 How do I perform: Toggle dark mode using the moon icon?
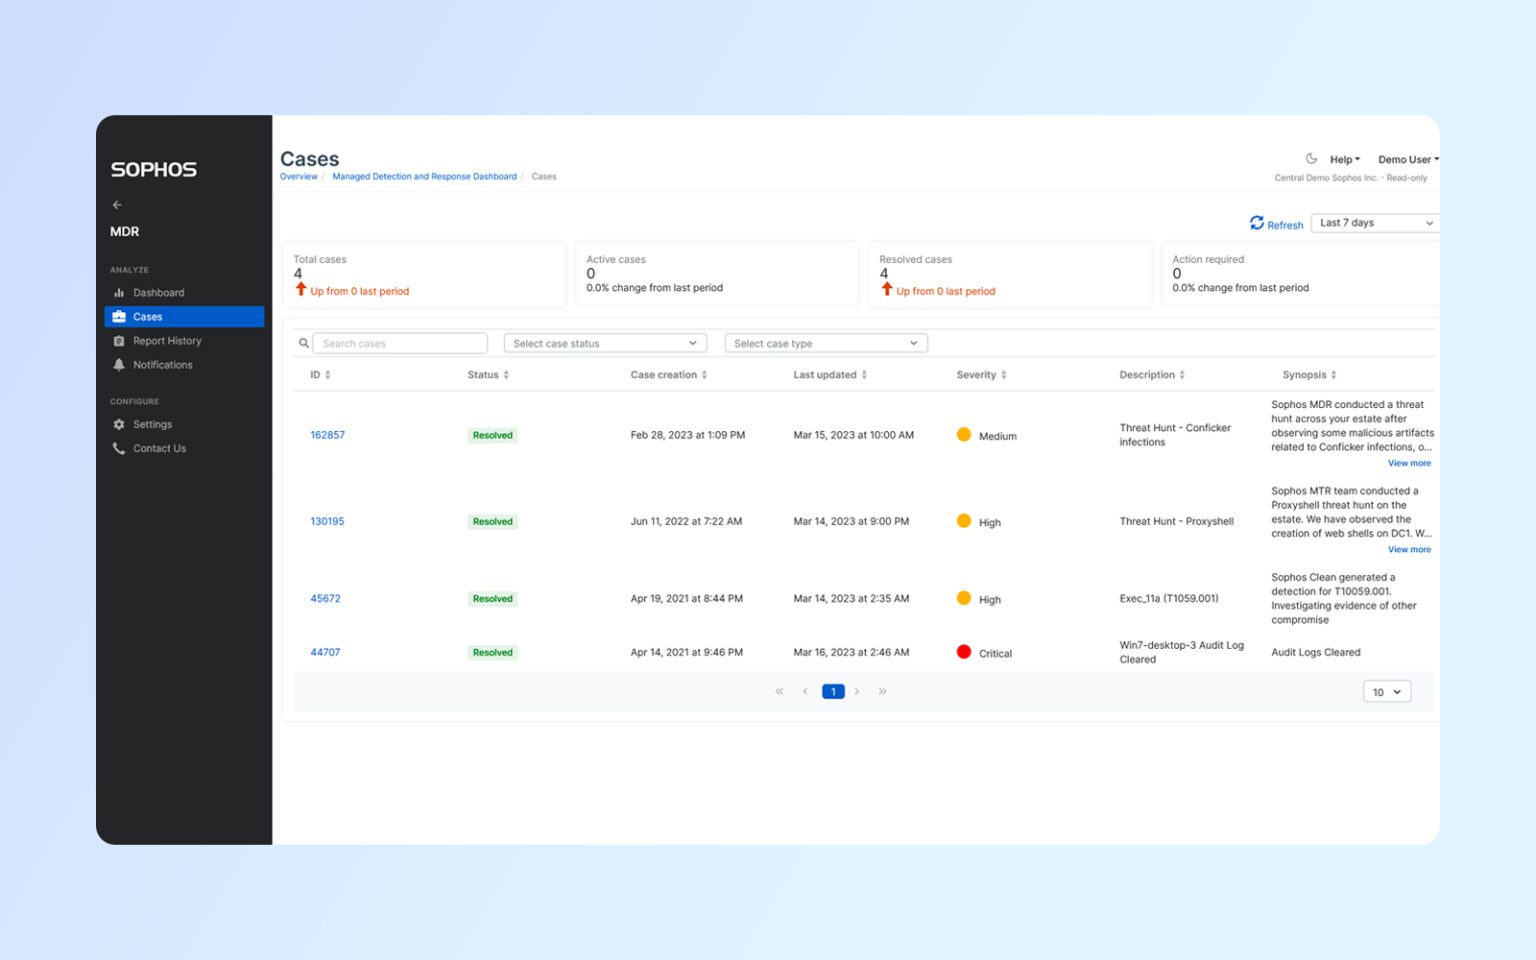click(1312, 158)
